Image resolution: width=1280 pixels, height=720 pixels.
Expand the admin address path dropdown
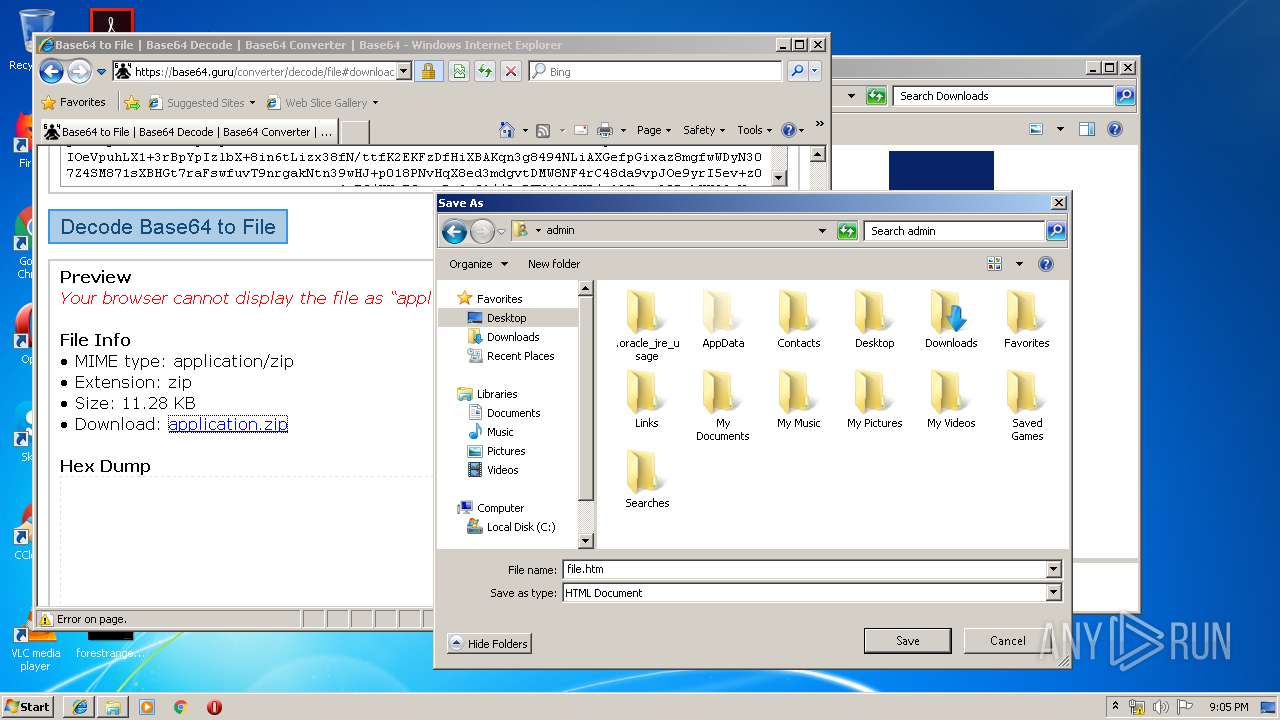pyautogui.click(x=822, y=231)
